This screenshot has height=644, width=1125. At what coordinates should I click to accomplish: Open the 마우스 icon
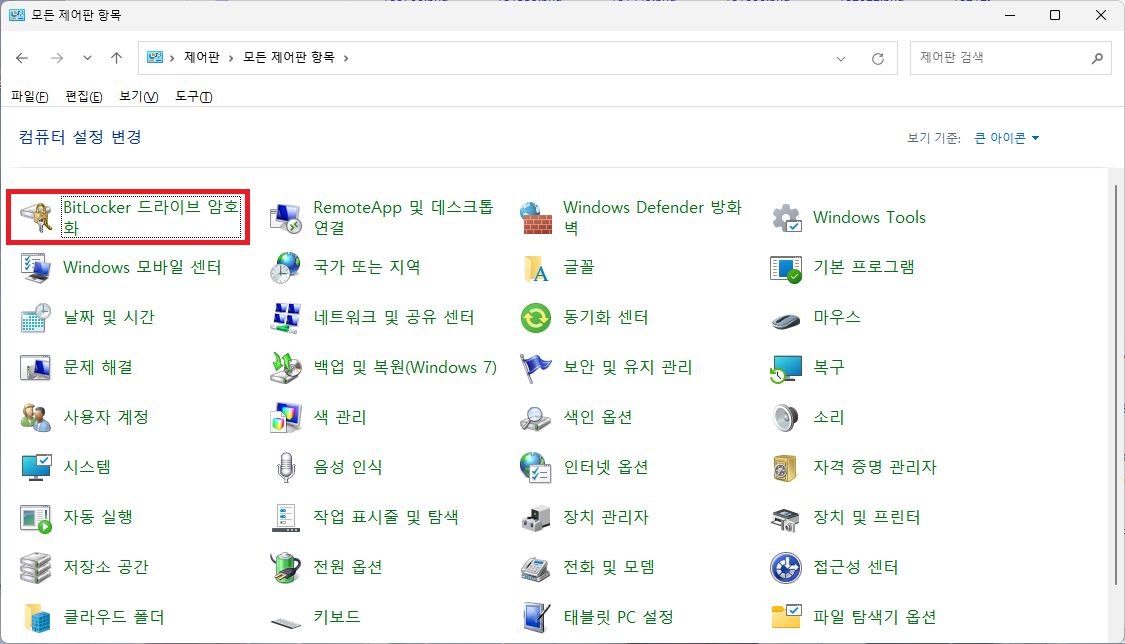click(x=786, y=319)
